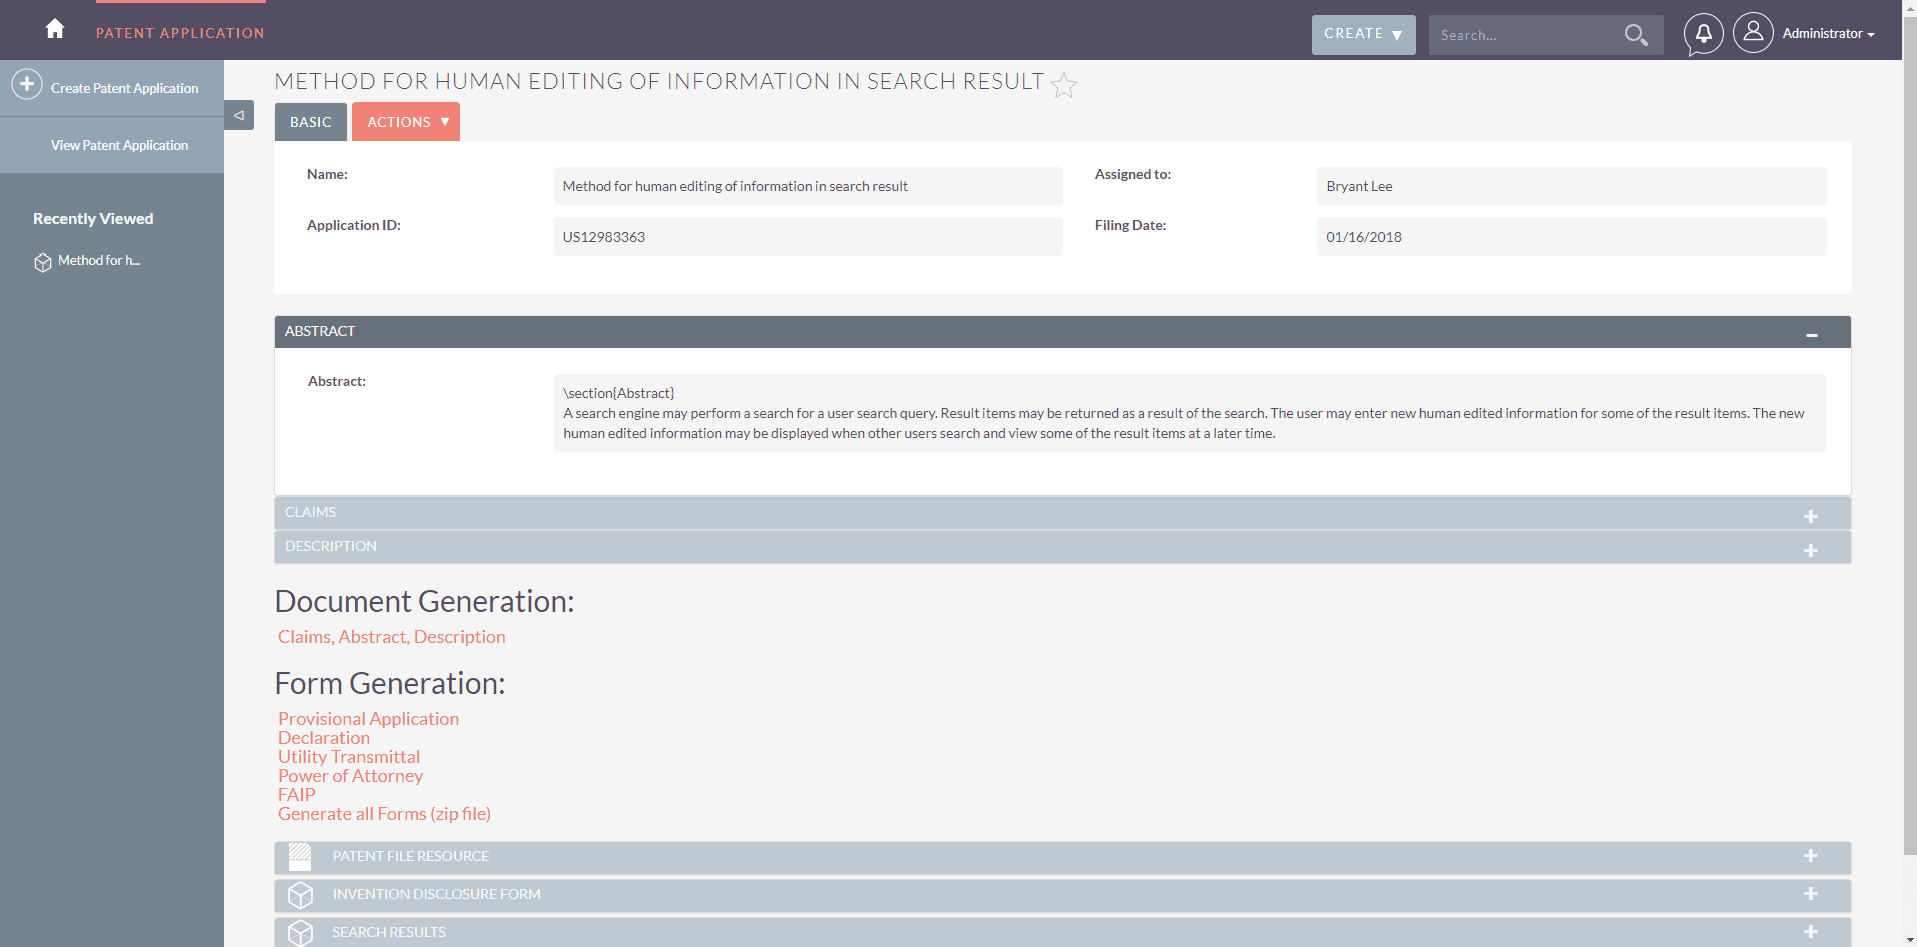Open the Create dropdown in header
The height and width of the screenshot is (947, 1917).
click(1363, 34)
